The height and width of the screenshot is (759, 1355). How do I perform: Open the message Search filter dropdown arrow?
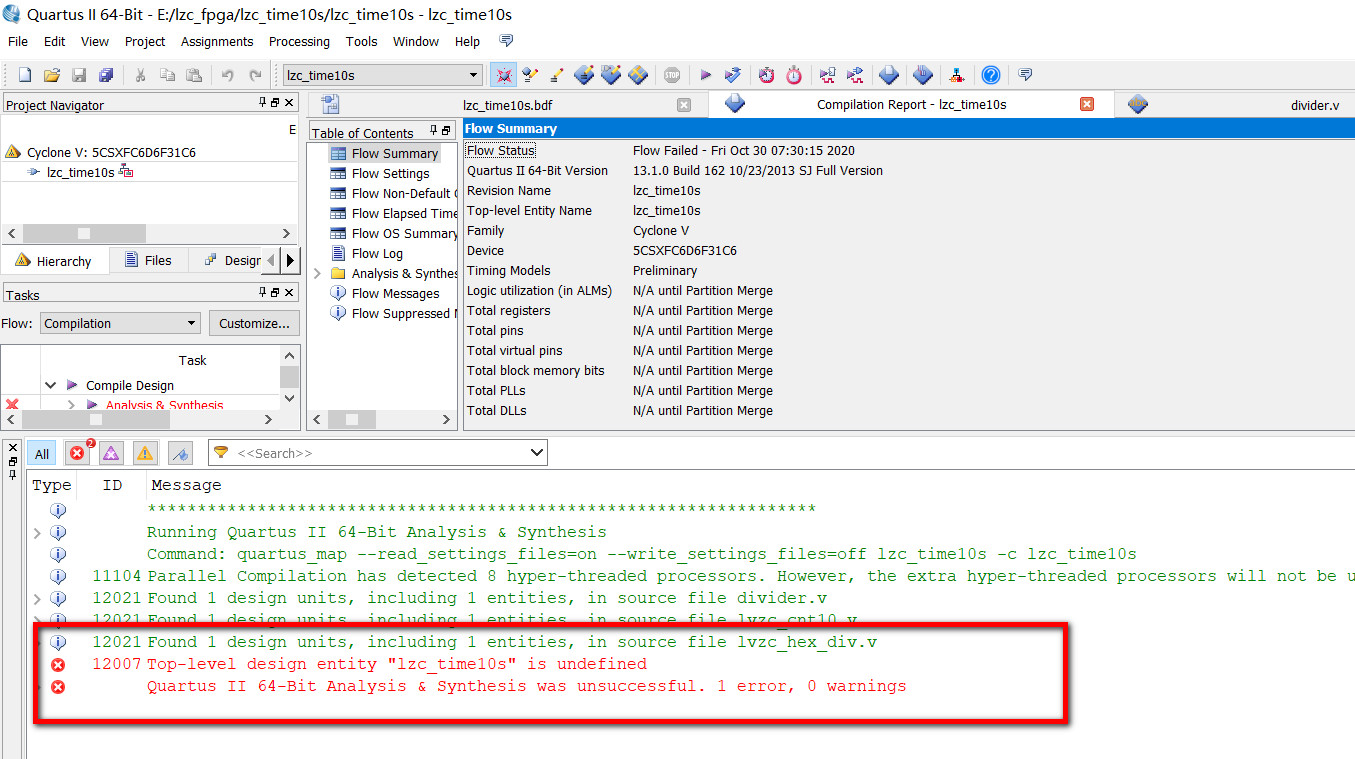point(537,453)
